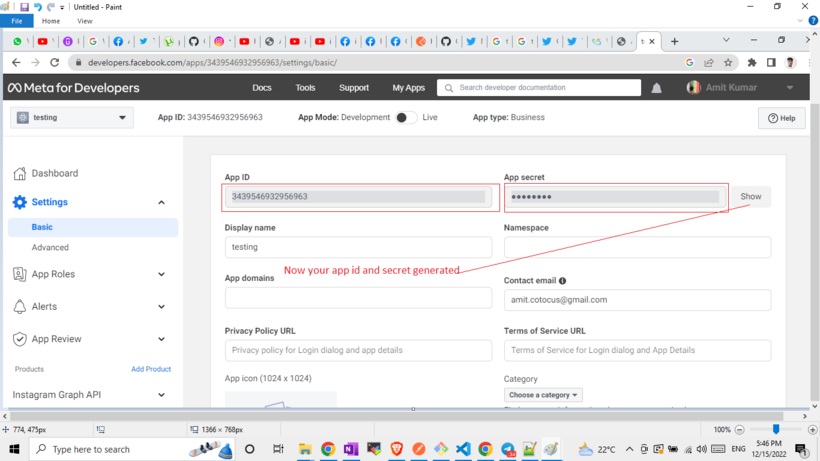Open the Docs menu item

coord(262,88)
